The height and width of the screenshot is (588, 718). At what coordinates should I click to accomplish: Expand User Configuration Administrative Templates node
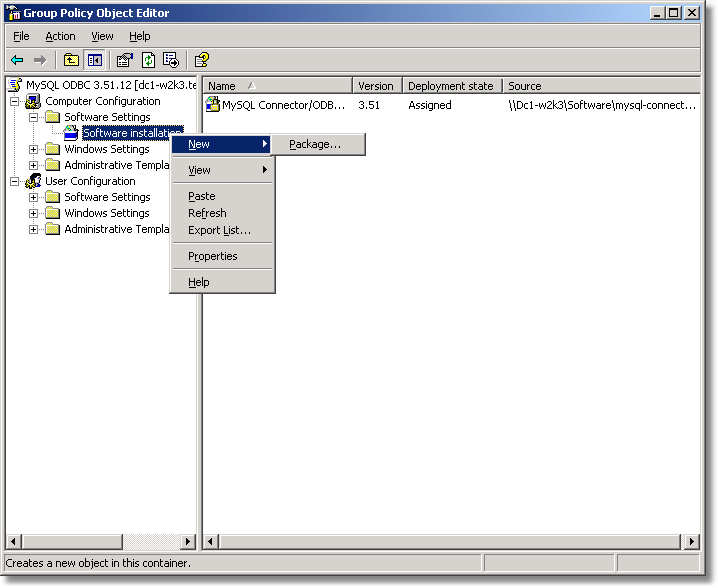(x=33, y=229)
